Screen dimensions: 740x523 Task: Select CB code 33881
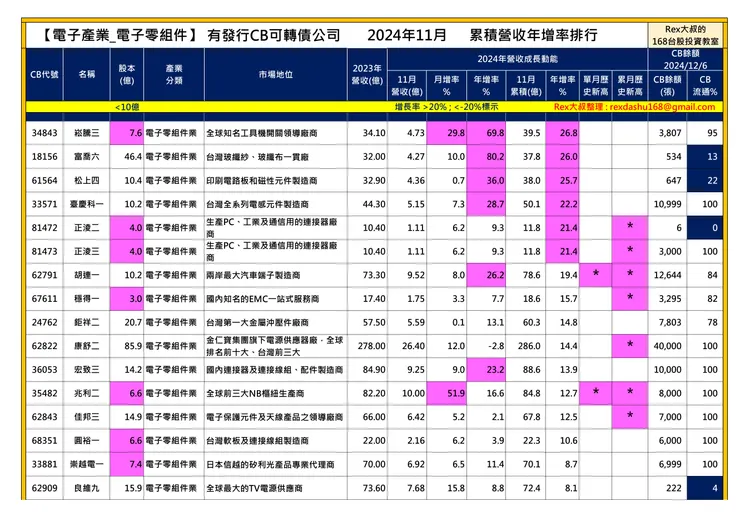click(44, 464)
